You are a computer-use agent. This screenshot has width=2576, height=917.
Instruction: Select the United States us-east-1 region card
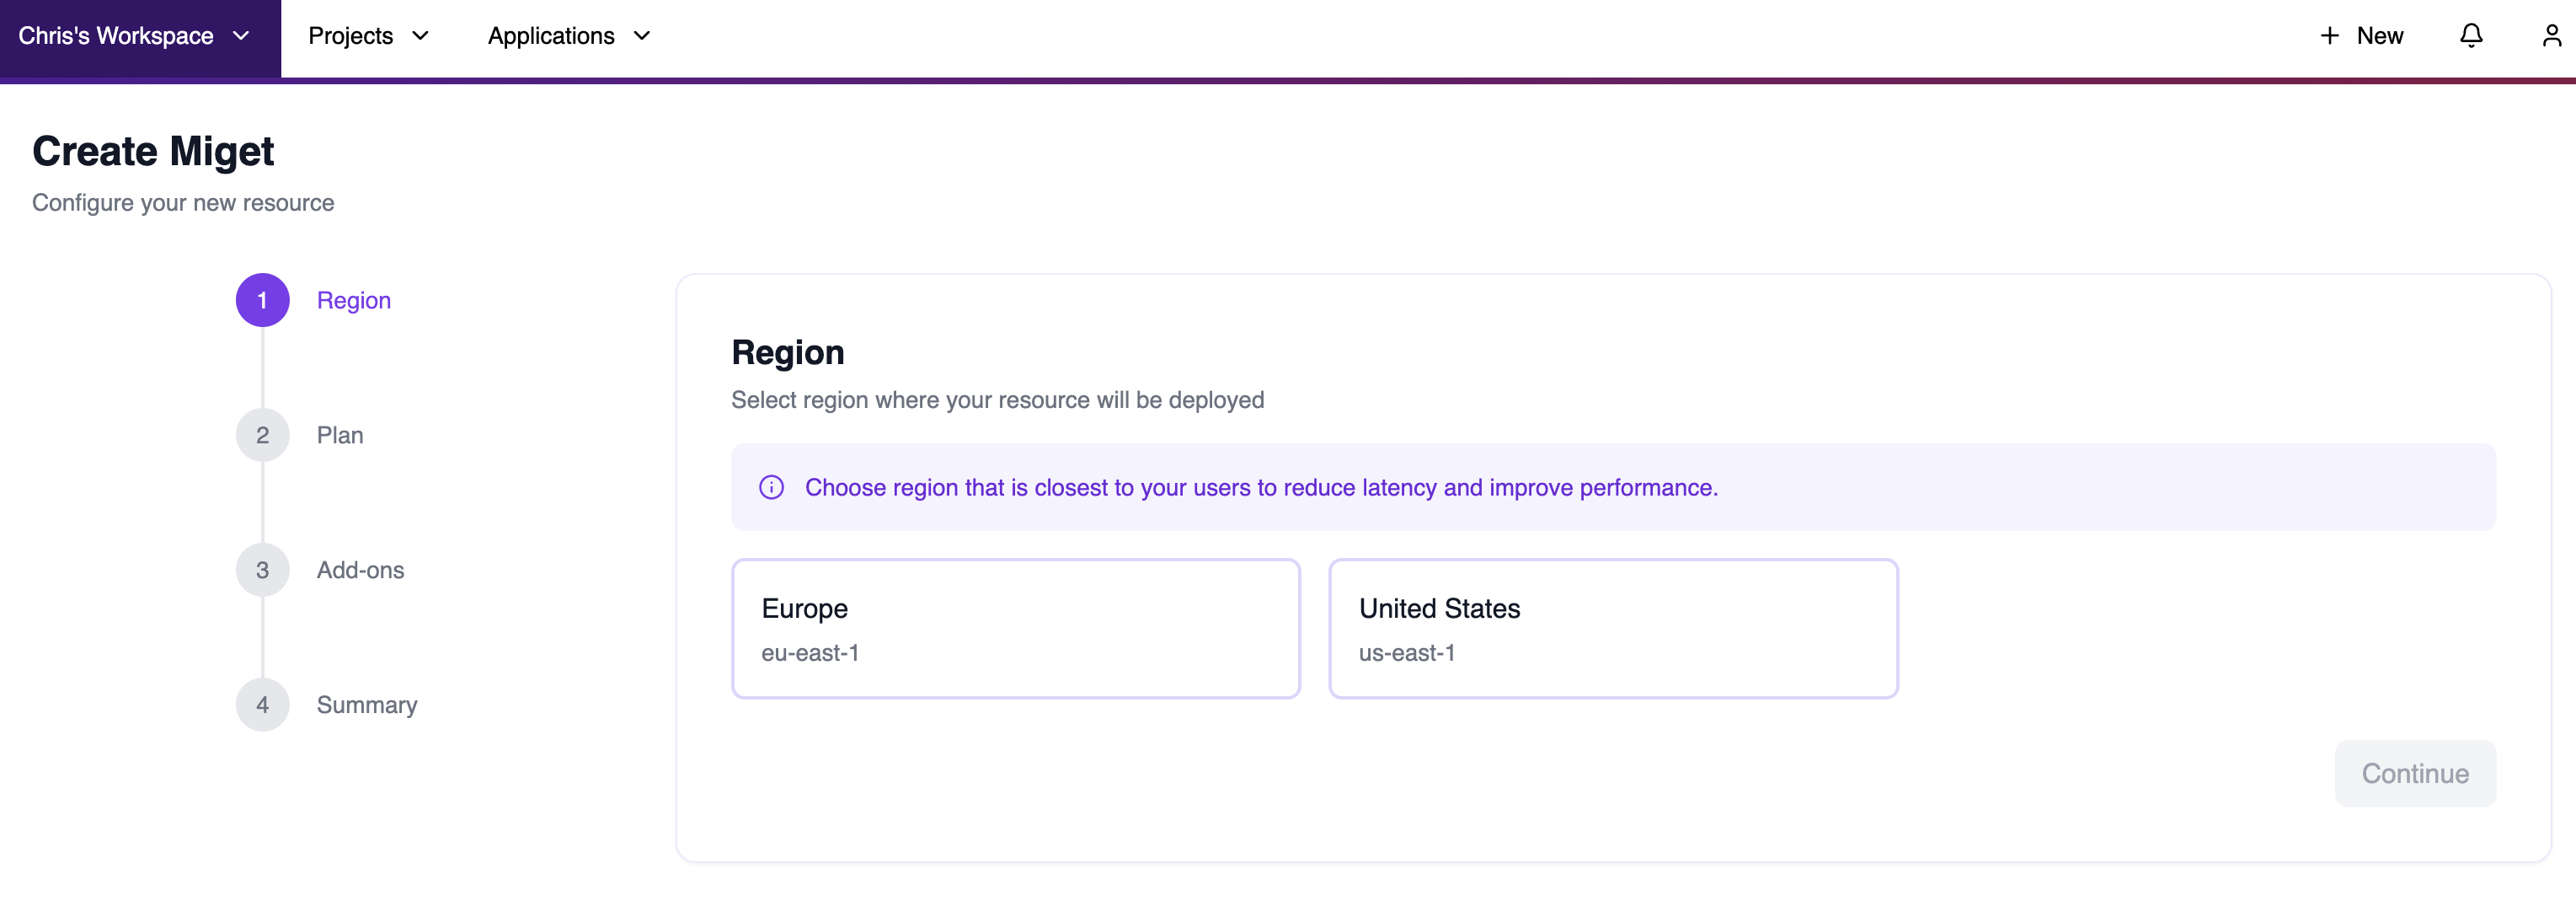click(x=1612, y=628)
